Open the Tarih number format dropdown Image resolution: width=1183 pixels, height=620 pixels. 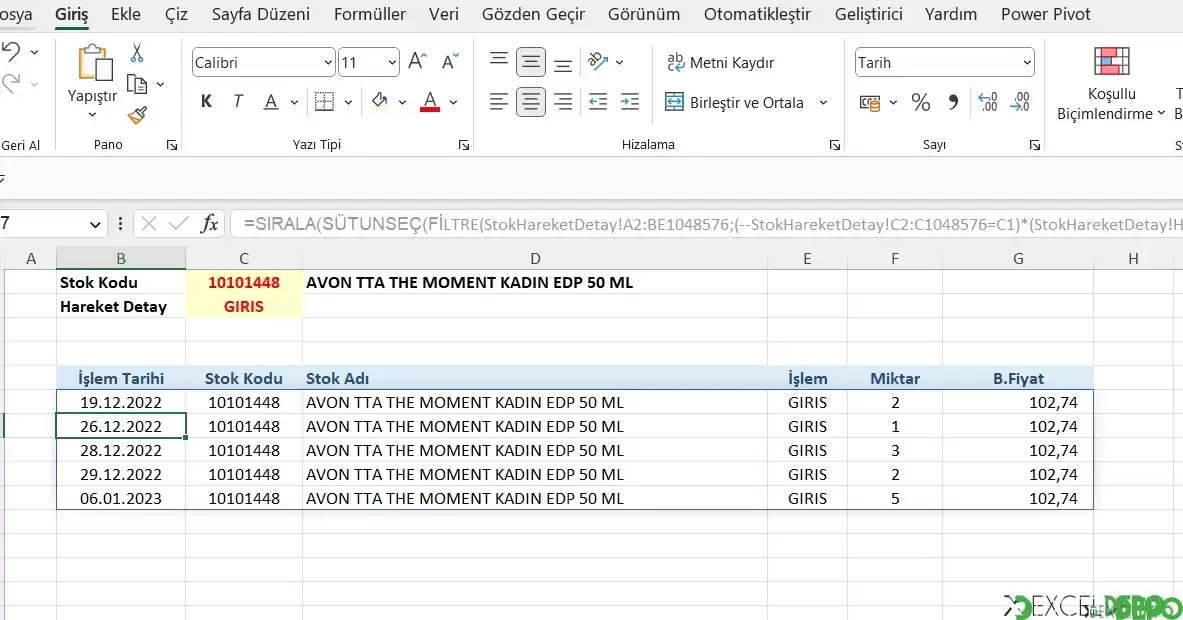tap(1027, 63)
